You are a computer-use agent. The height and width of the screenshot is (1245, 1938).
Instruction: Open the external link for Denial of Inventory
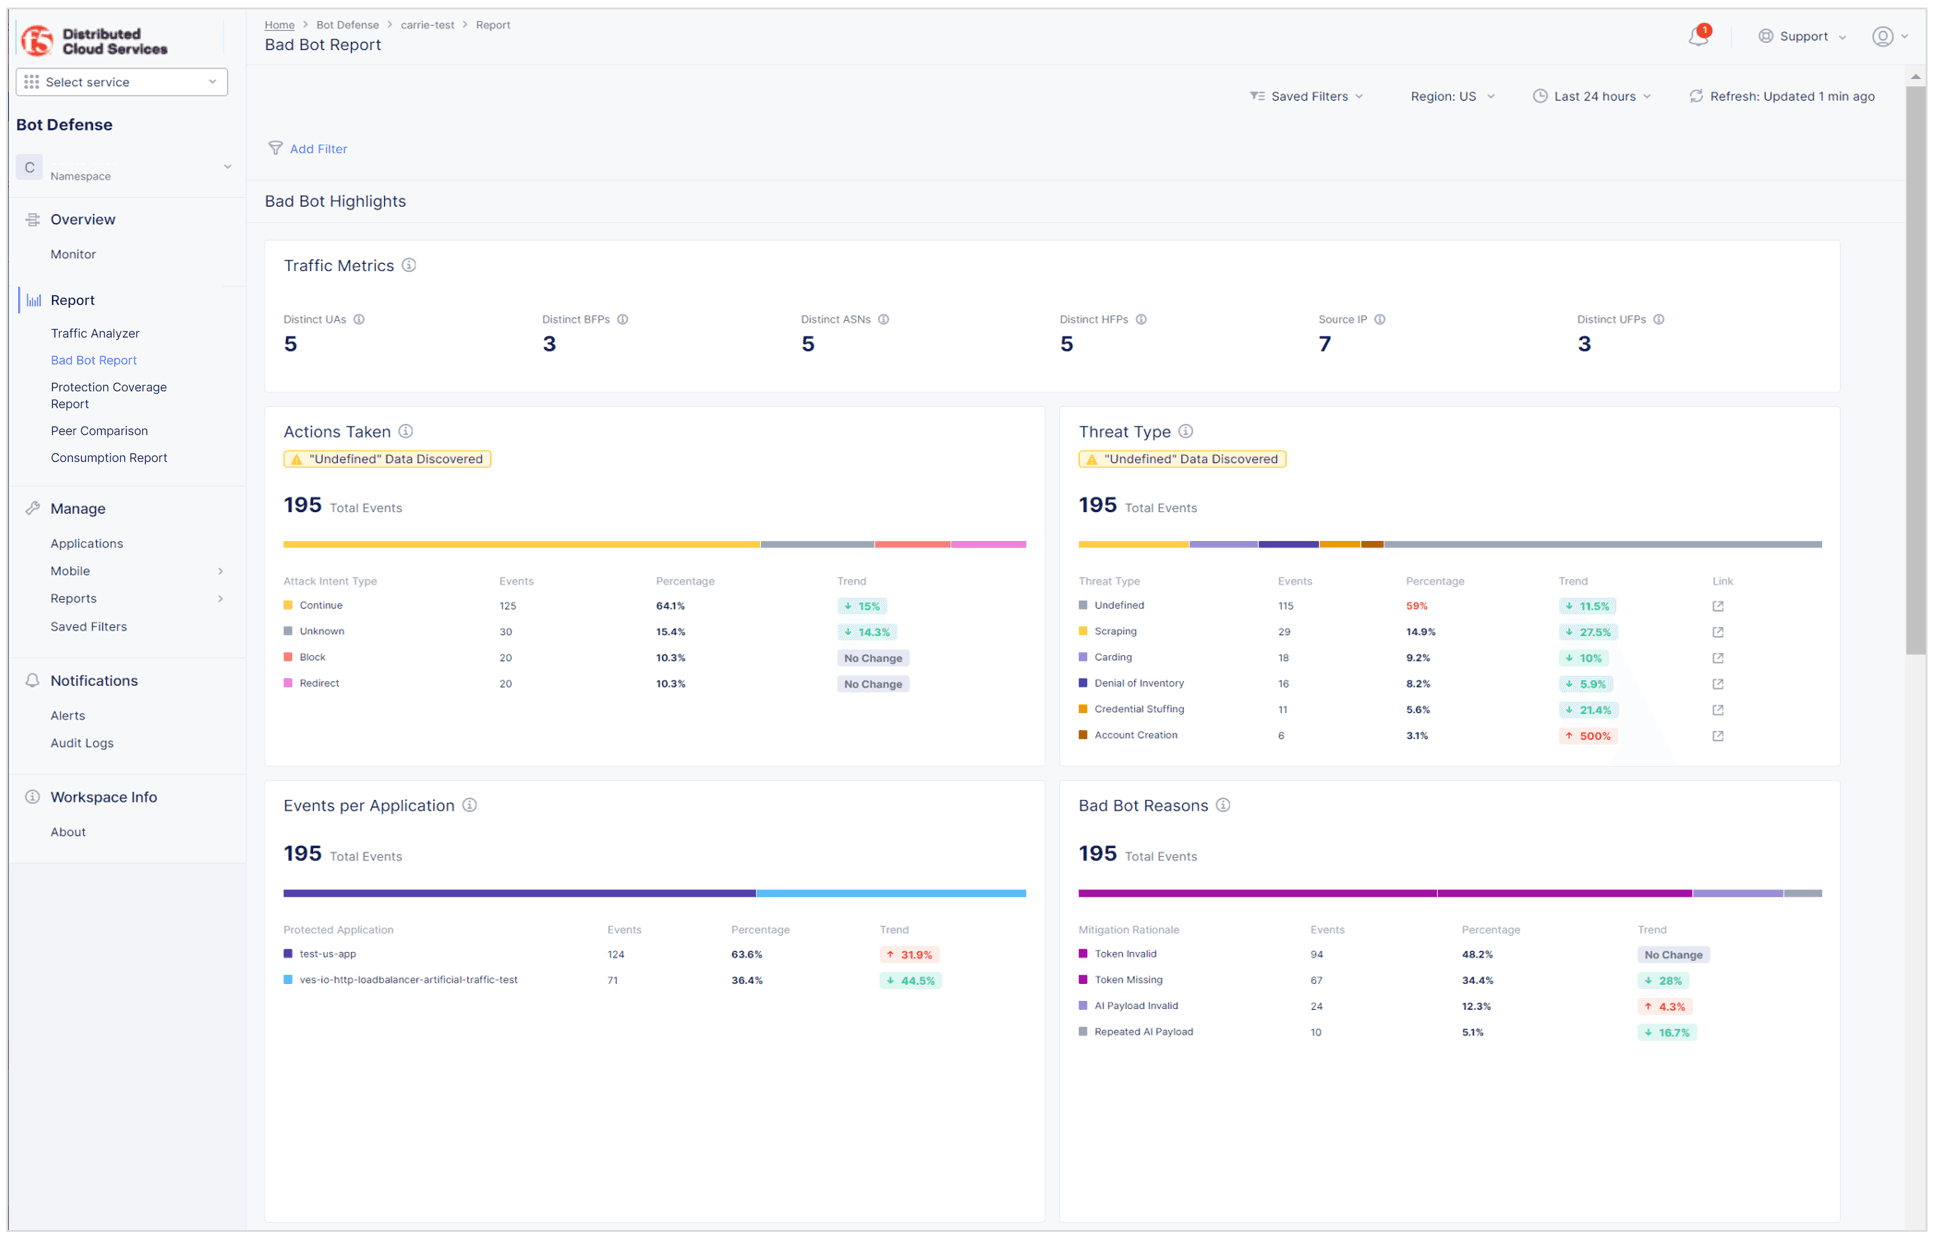1718,685
